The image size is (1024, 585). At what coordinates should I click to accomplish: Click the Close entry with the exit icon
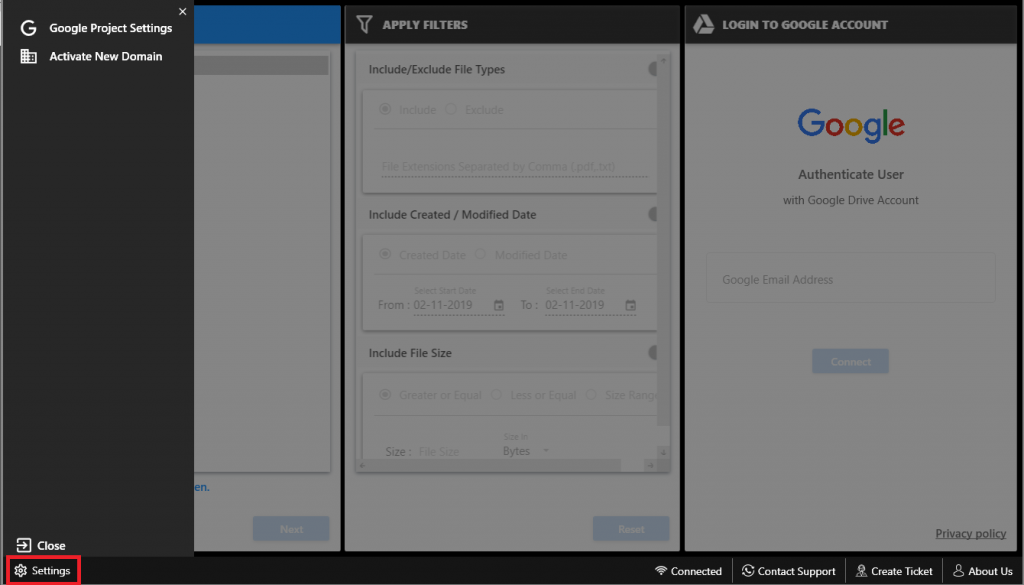(40, 545)
